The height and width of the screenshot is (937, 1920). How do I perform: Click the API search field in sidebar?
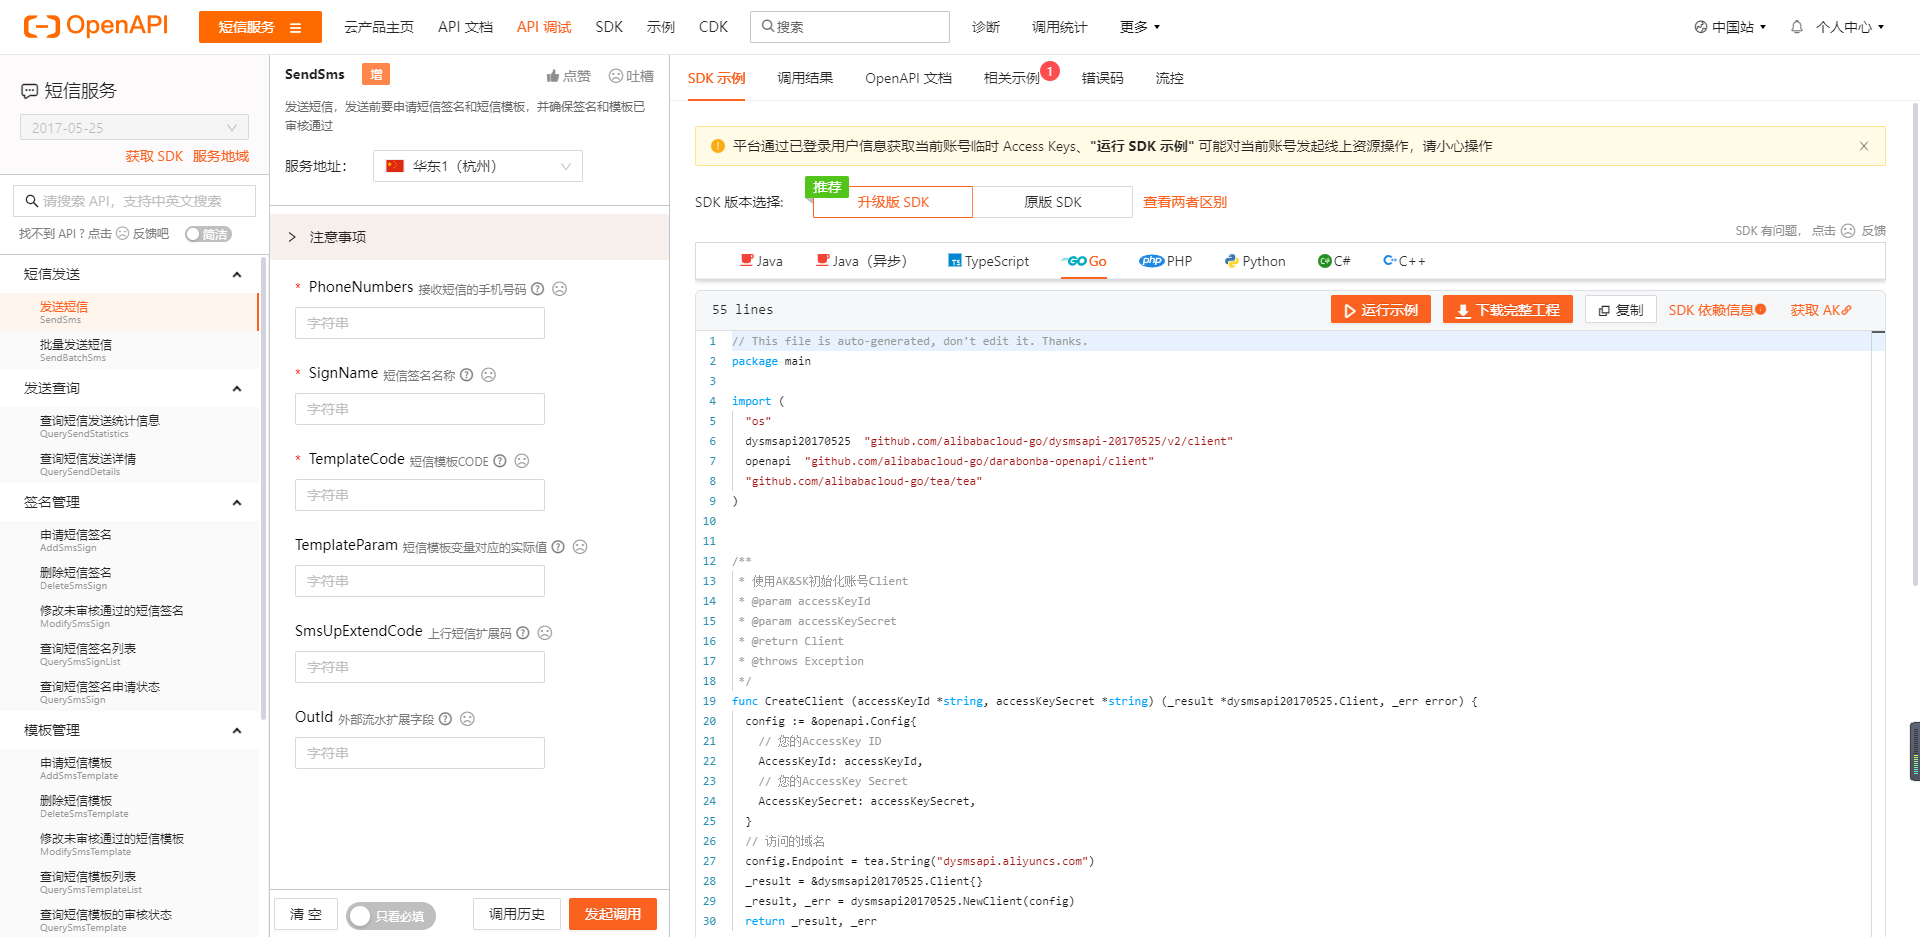134,201
